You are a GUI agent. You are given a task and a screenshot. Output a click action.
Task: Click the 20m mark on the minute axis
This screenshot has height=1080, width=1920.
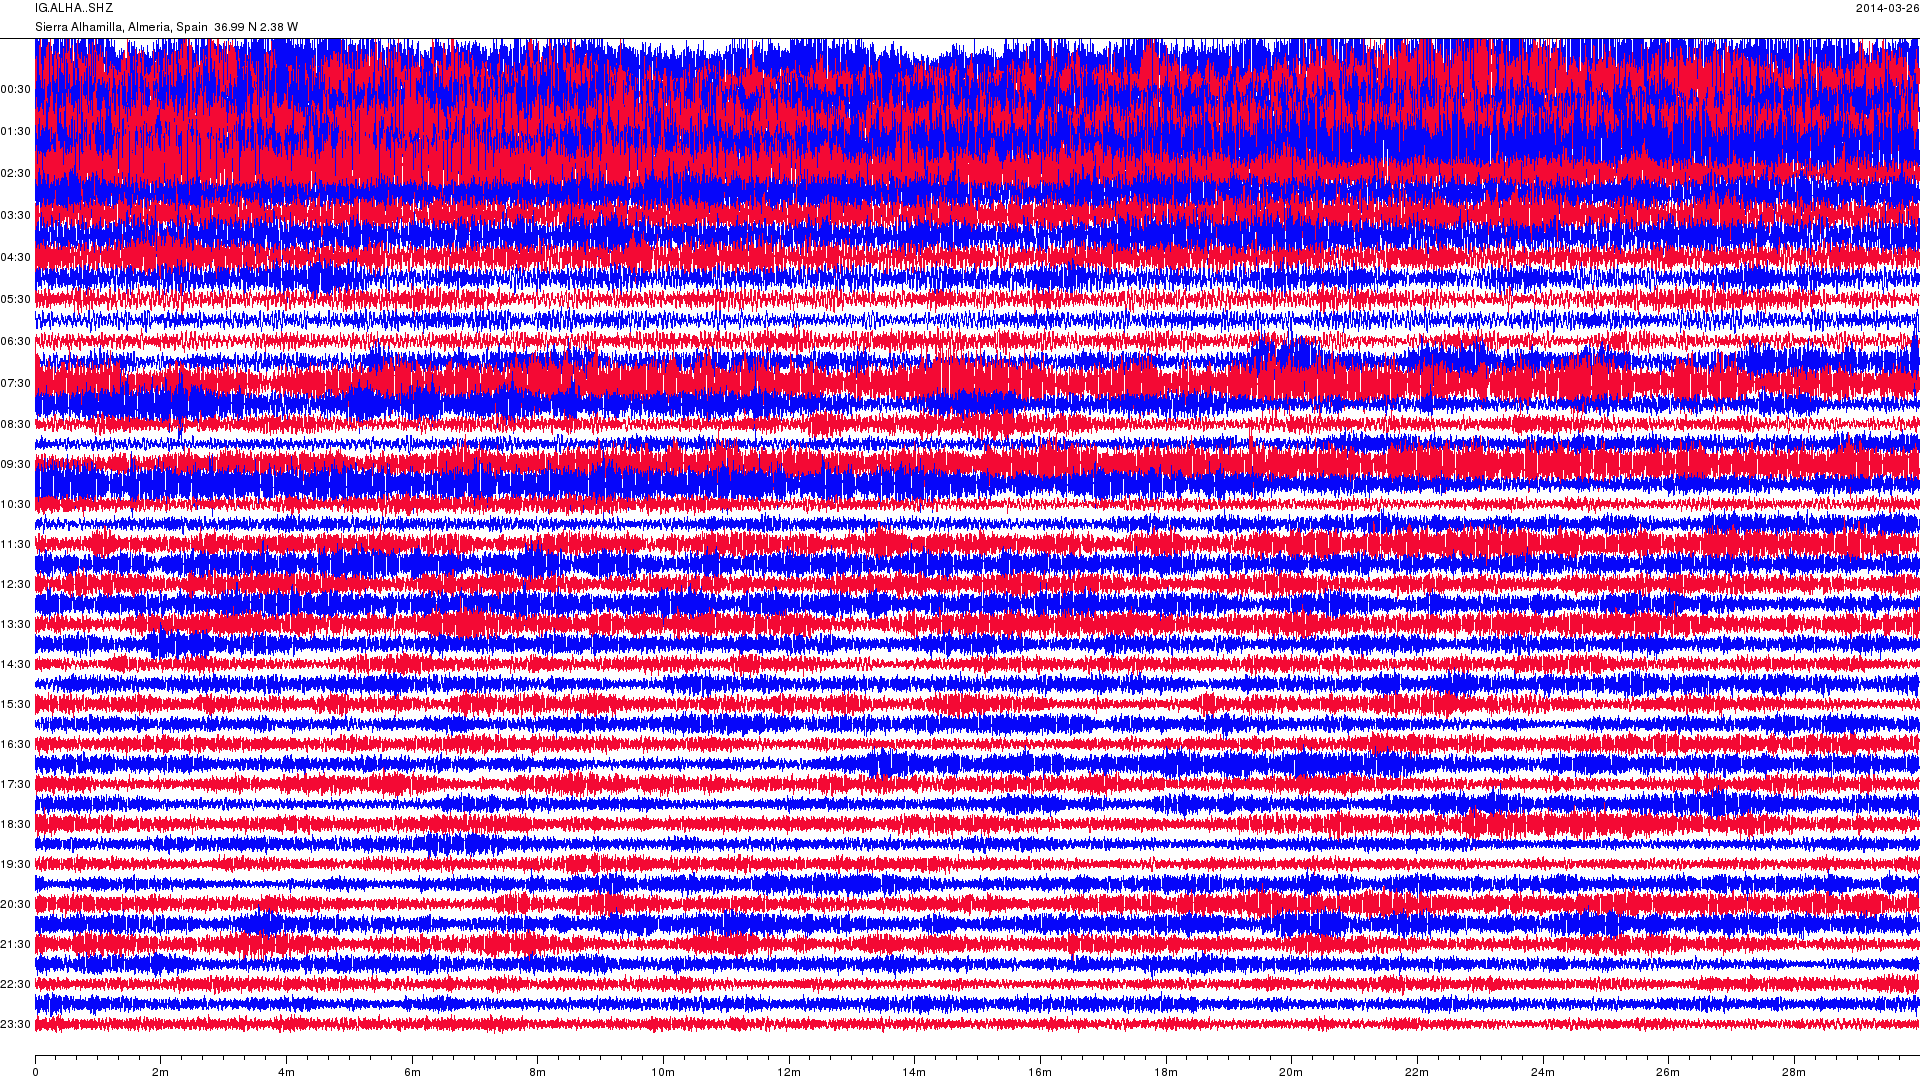coord(1291,1072)
